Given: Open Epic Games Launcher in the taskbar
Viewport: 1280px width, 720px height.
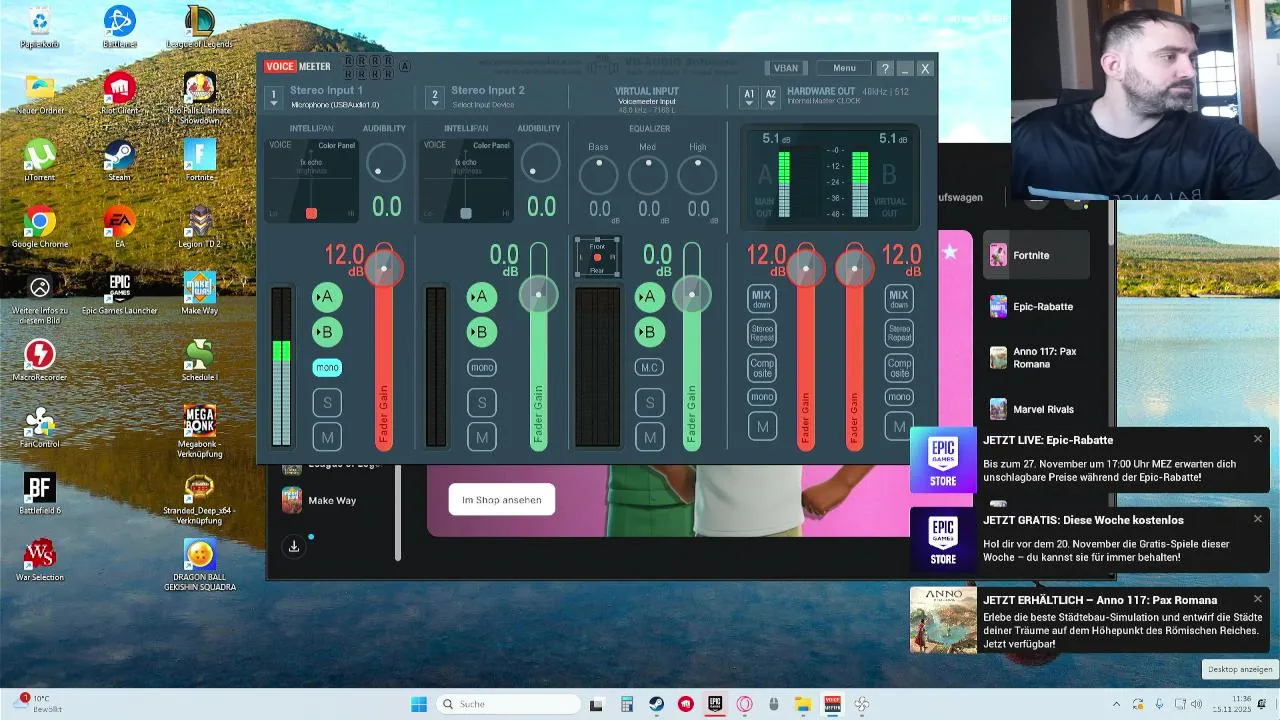Looking at the screenshot, I should click(x=715, y=704).
